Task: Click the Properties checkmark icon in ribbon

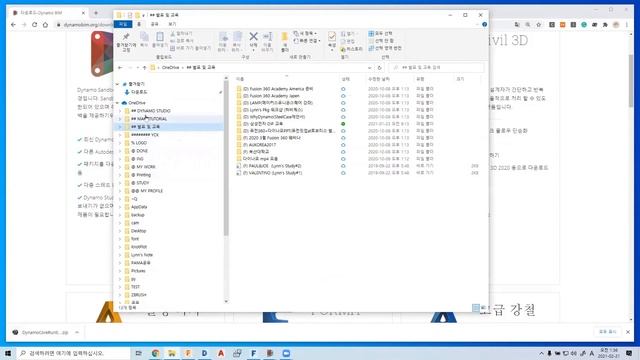Action: 332,37
